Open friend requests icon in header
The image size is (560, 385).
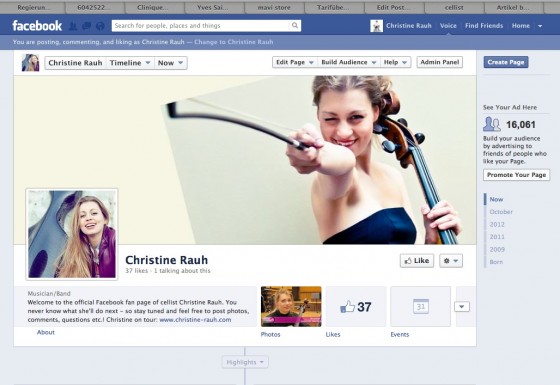[x=73, y=26]
